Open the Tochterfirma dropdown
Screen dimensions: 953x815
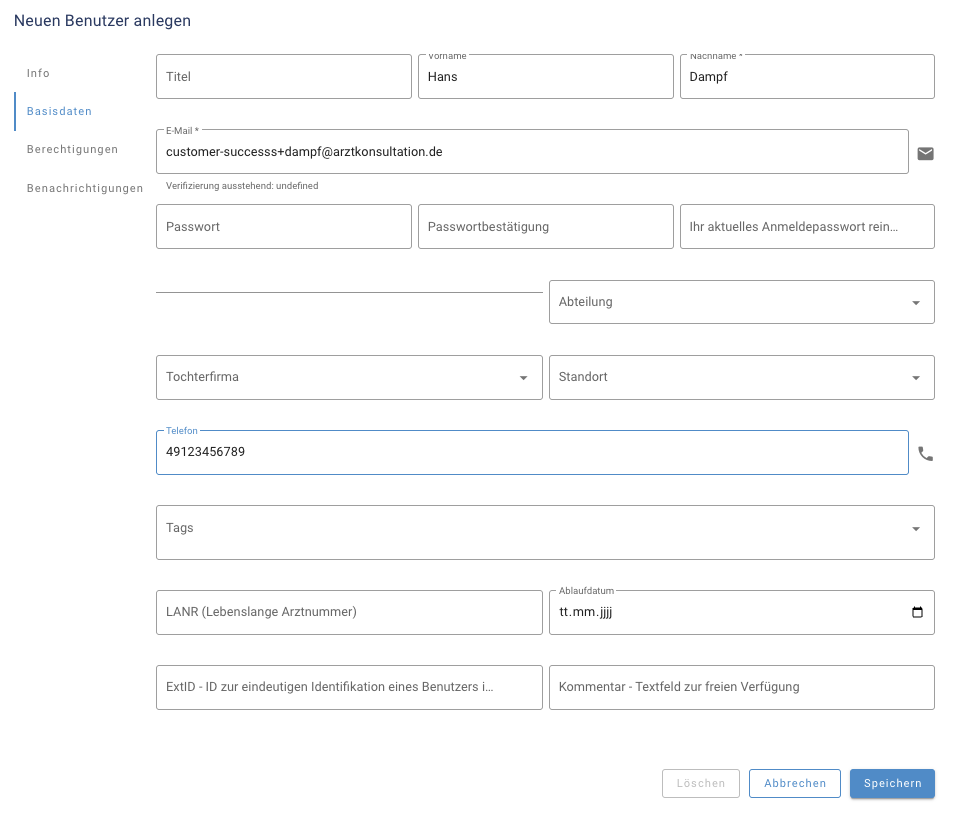pyautogui.click(x=522, y=378)
